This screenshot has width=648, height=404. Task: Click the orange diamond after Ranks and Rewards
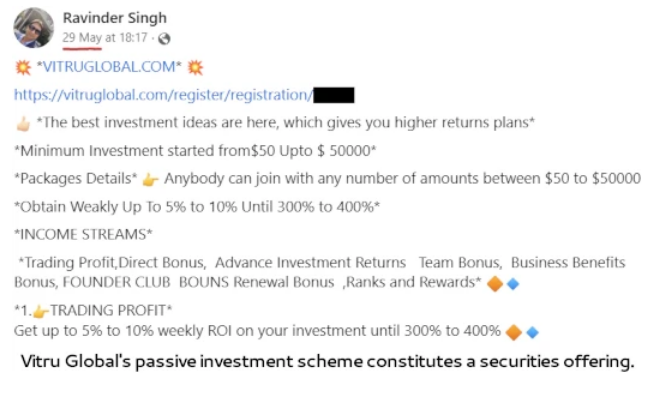pos(494,282)
